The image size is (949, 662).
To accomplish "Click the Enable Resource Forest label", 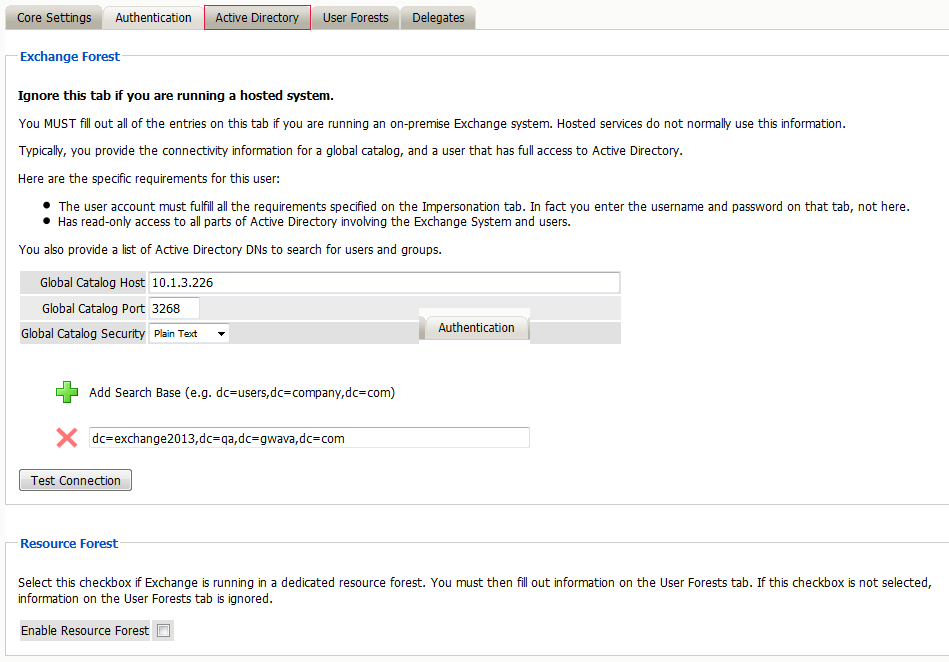I will click(x=85, y=631).
